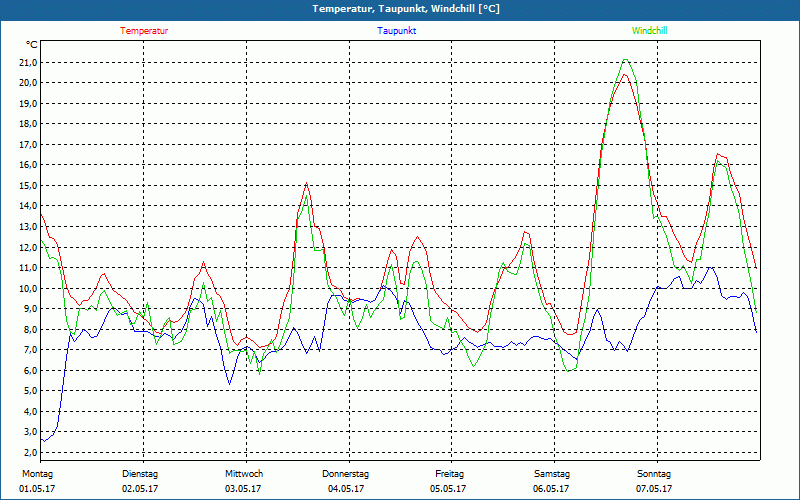Click the 3,0 y-axis value
Viewport: 800px width, 500px height.
pyautogui.click(x=30, y=432)
